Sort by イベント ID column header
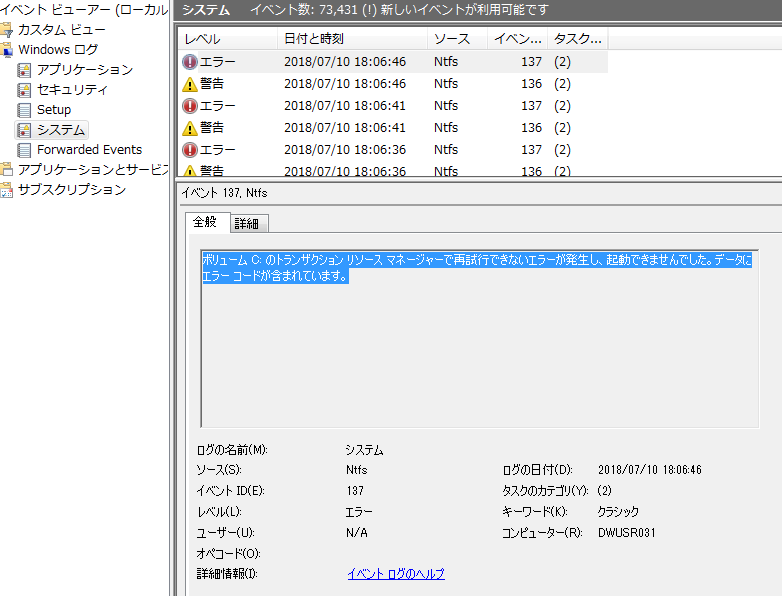The width and height of the screenshot is (782, 596). [517, 39]
